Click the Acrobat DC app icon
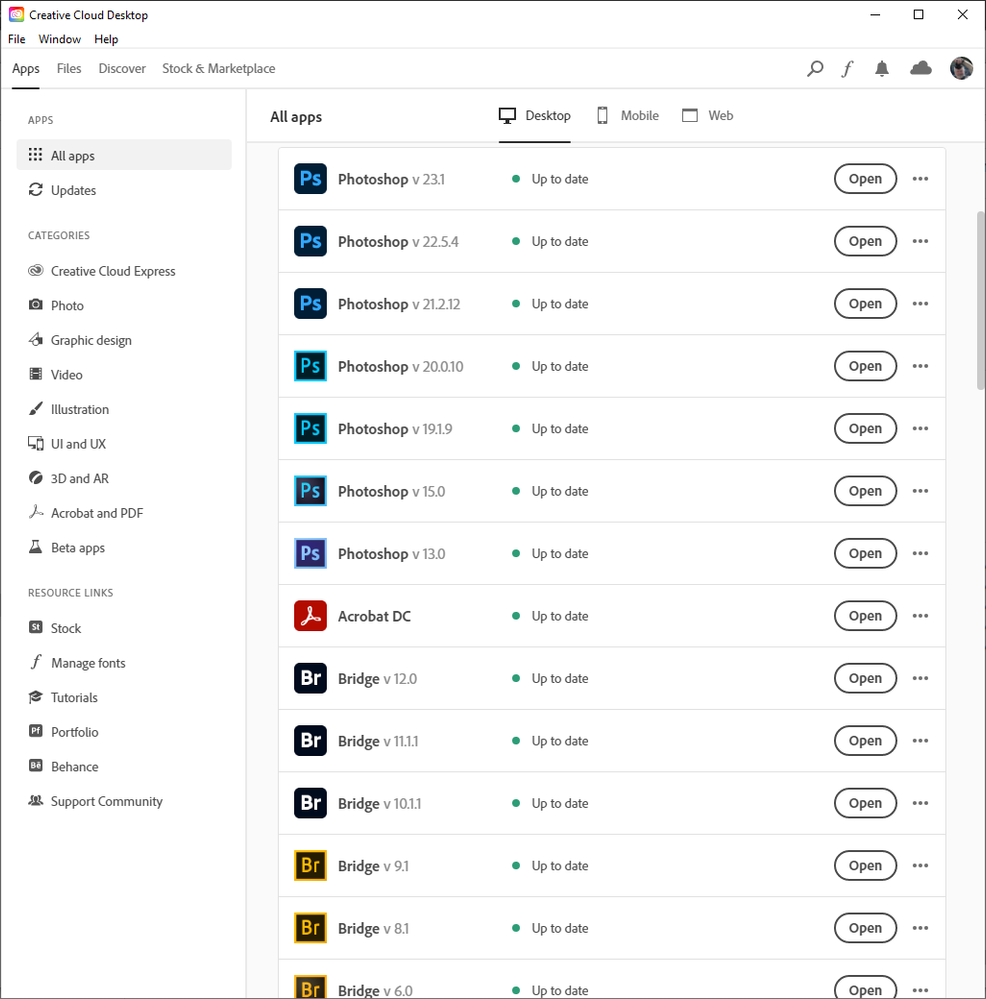 point(310,615)
